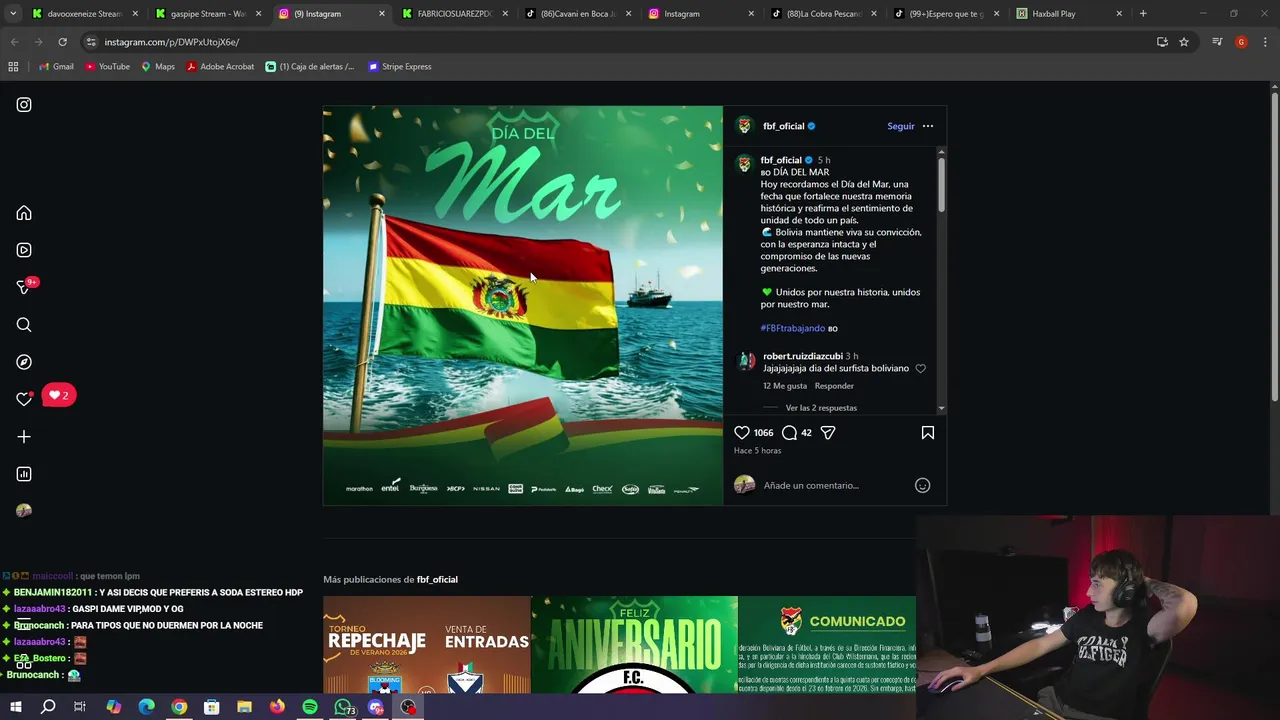Viewport: 1280px width, 720px height.
Task: Open the Comunicado post thumbnail
Action: click(x=827, y=645)
